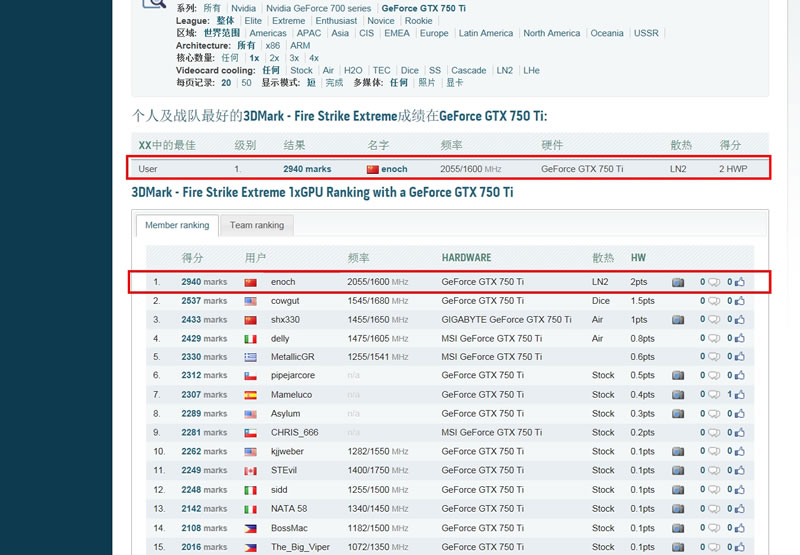Viewport: 800px width, 555px height.
Task: Open user profile link for delly
Action: coord(280,339)
